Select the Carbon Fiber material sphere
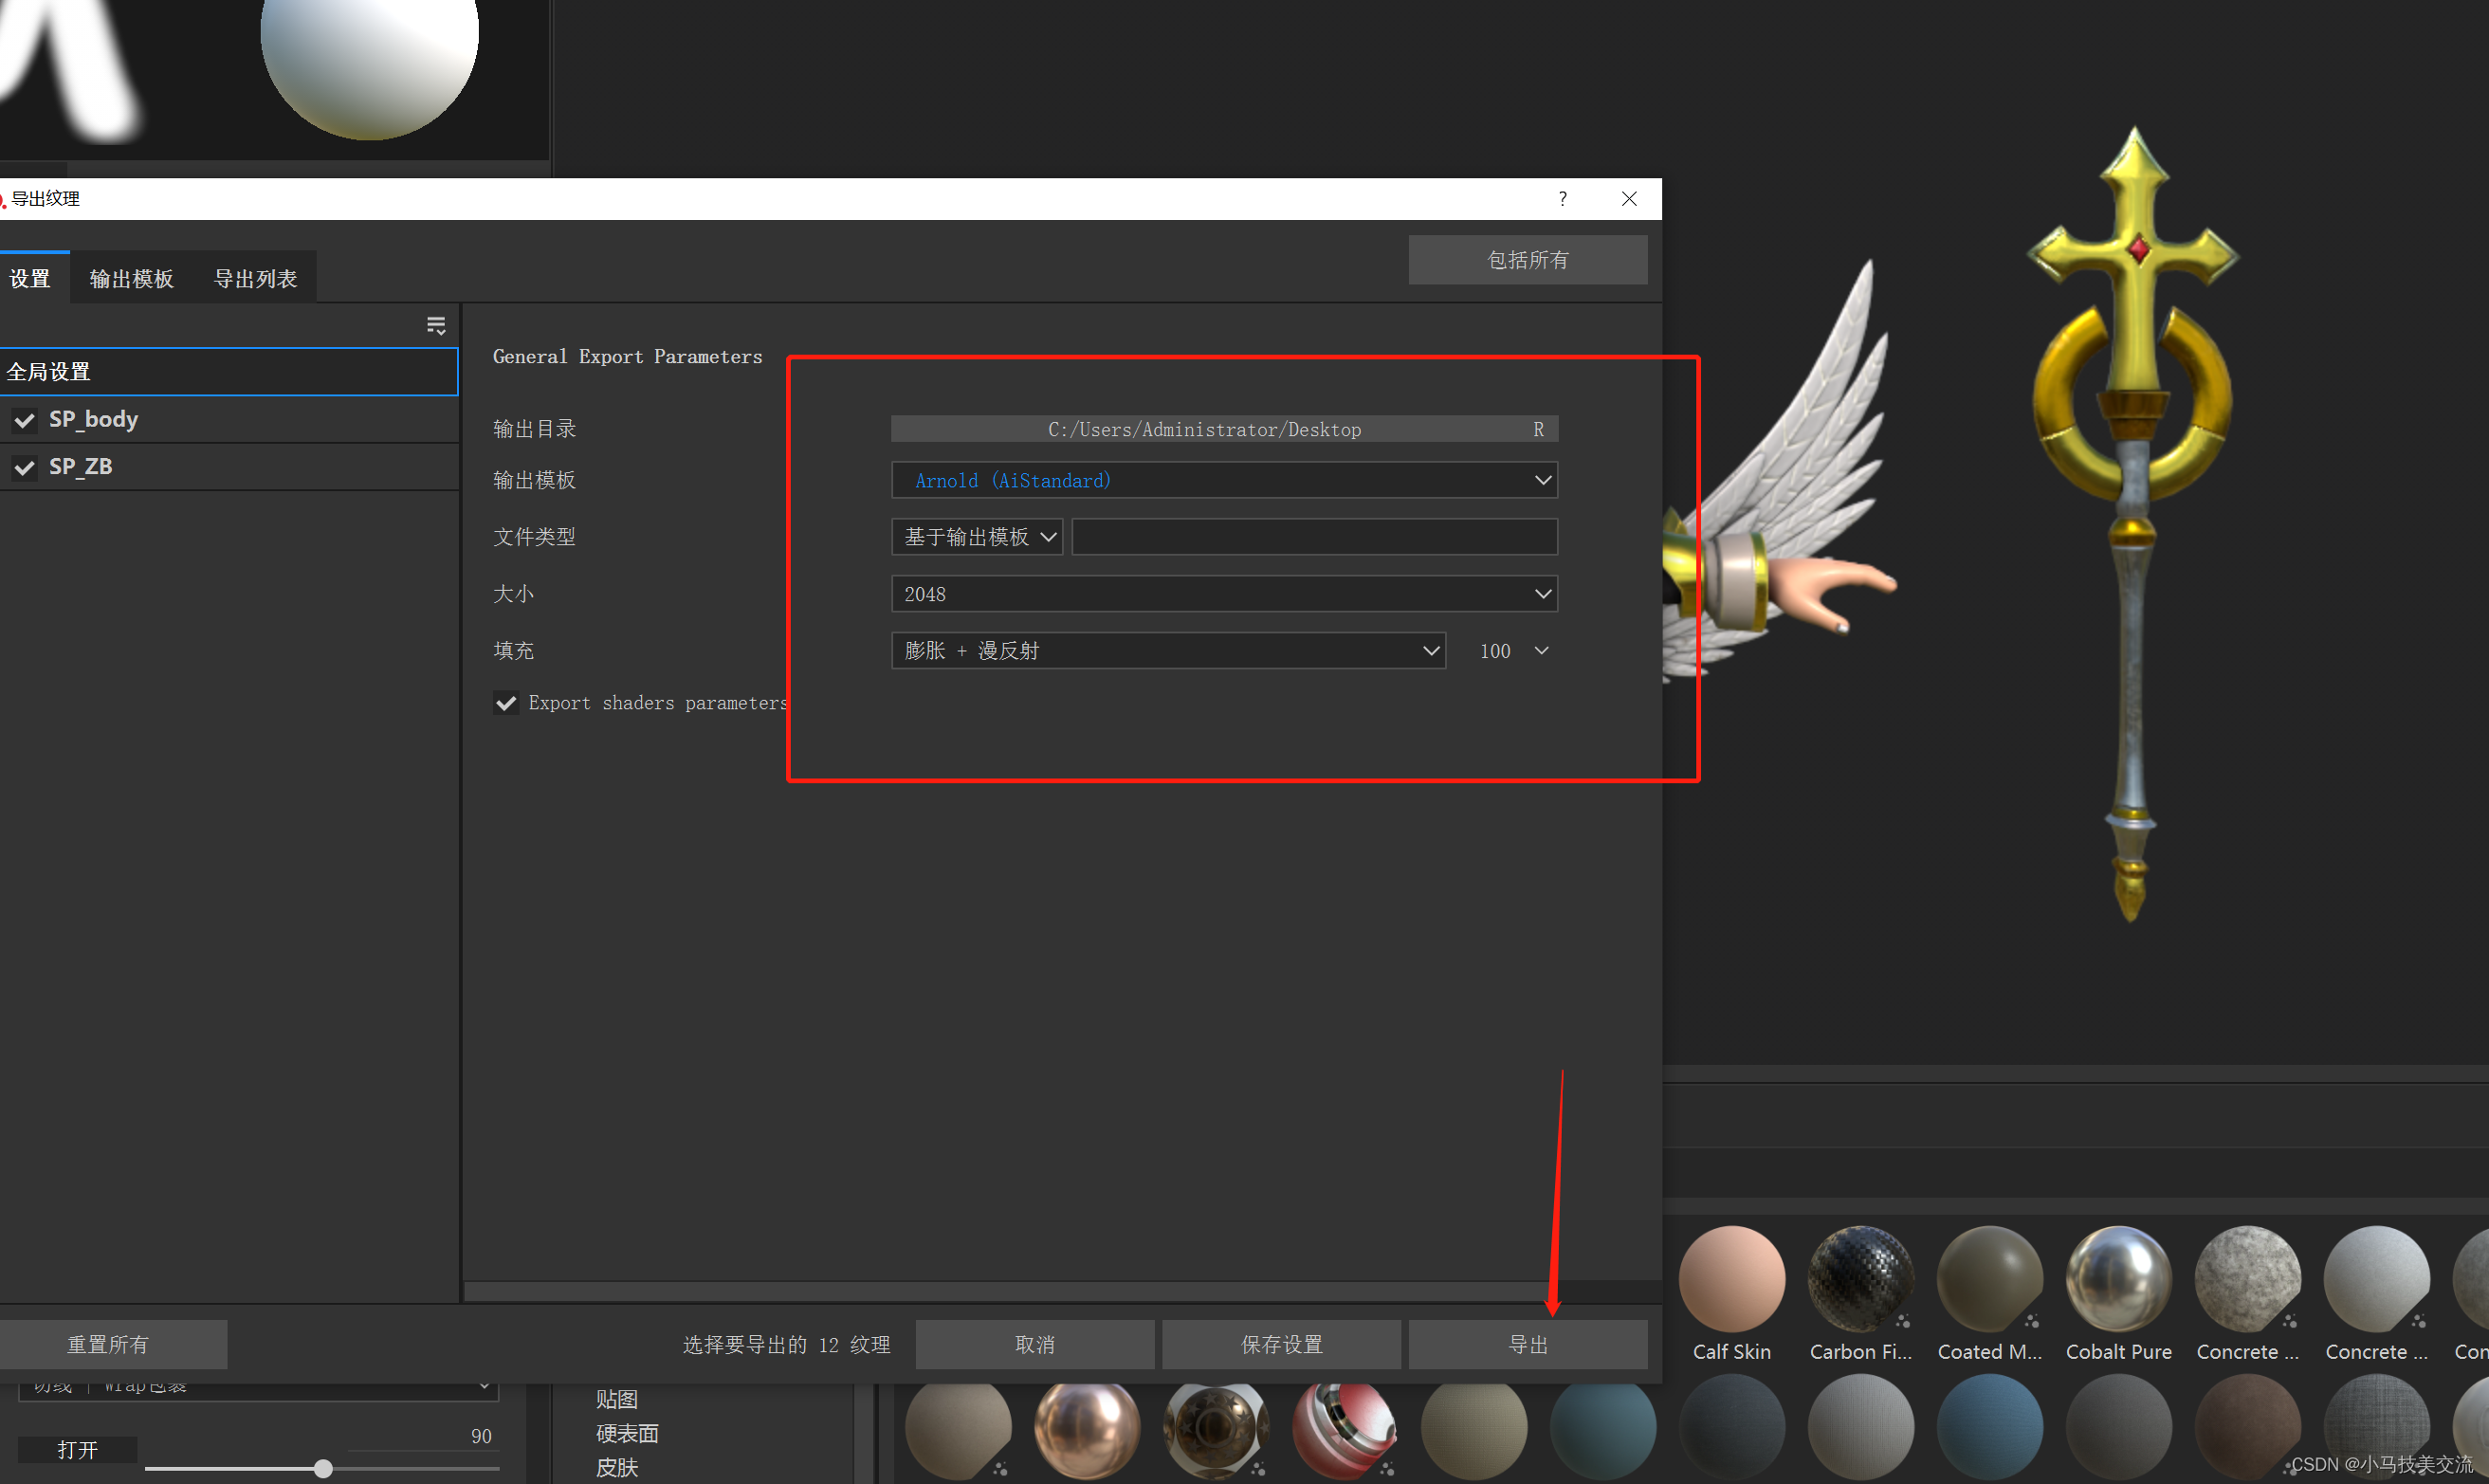The width and height of the screenshot is (2489, 1484). pyautogui.click(x=1860, y=1278)
